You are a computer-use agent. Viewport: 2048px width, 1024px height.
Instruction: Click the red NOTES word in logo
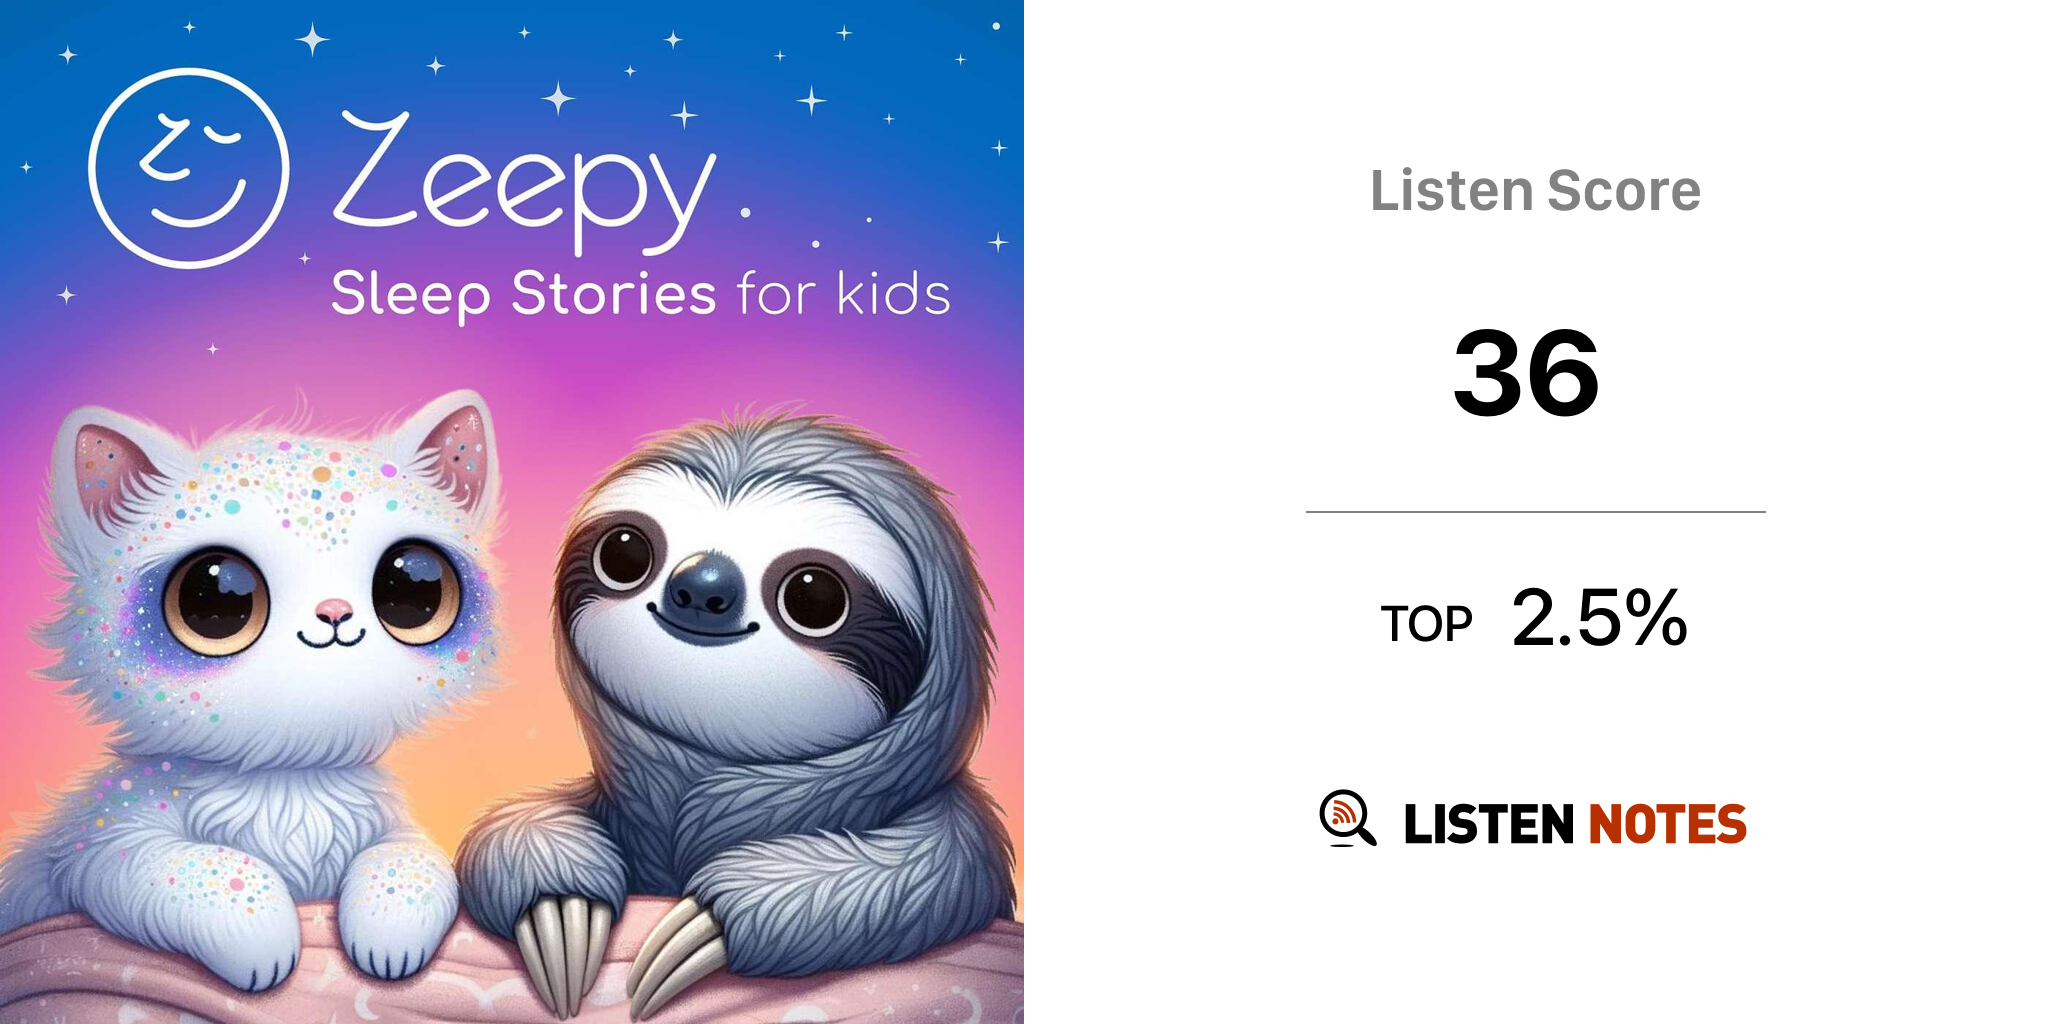click(x=1667, y=825)
